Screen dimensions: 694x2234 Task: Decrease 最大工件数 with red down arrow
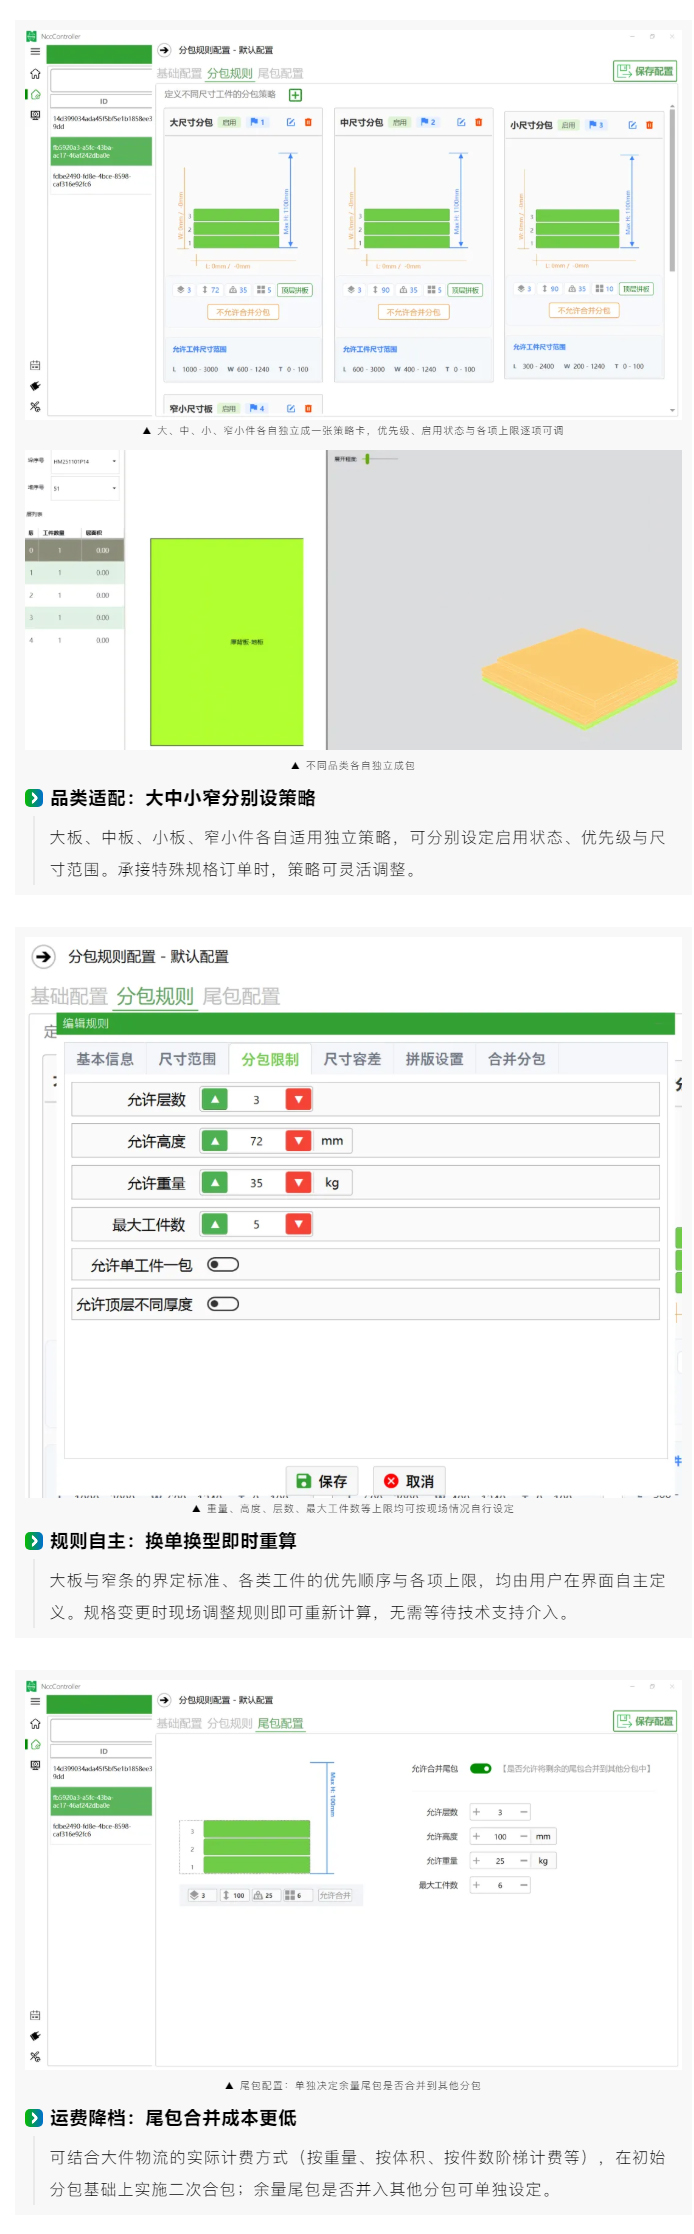298,1223
